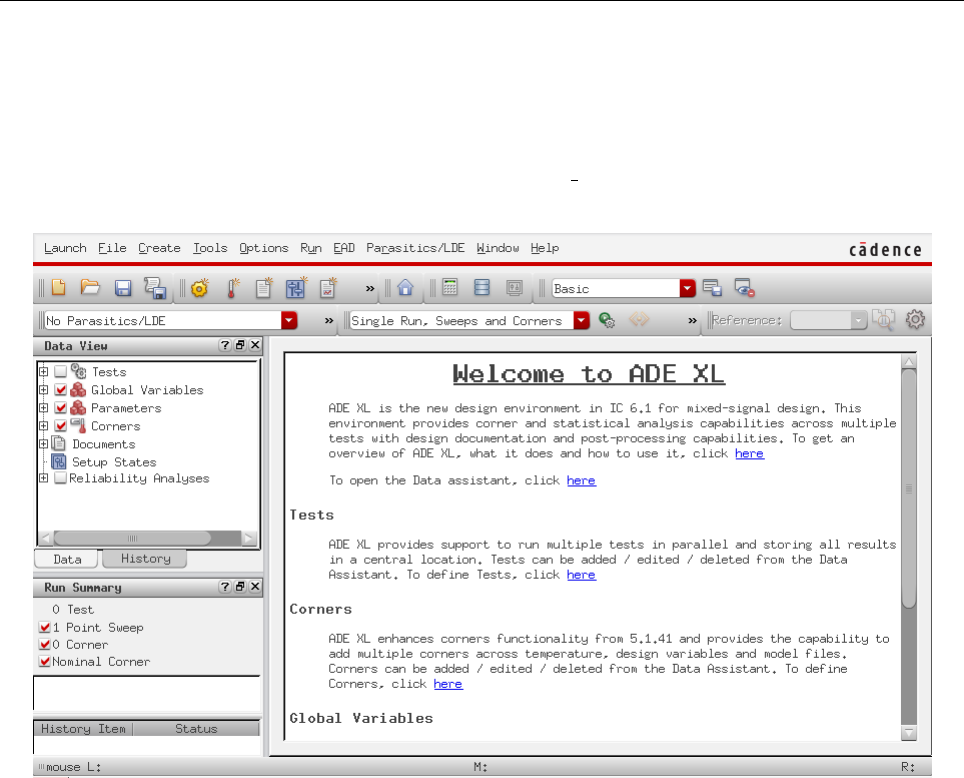Click the blue sliders-with-star toolbar icon
This screenshot has height=778, width=964.
(x=296, y=288)
